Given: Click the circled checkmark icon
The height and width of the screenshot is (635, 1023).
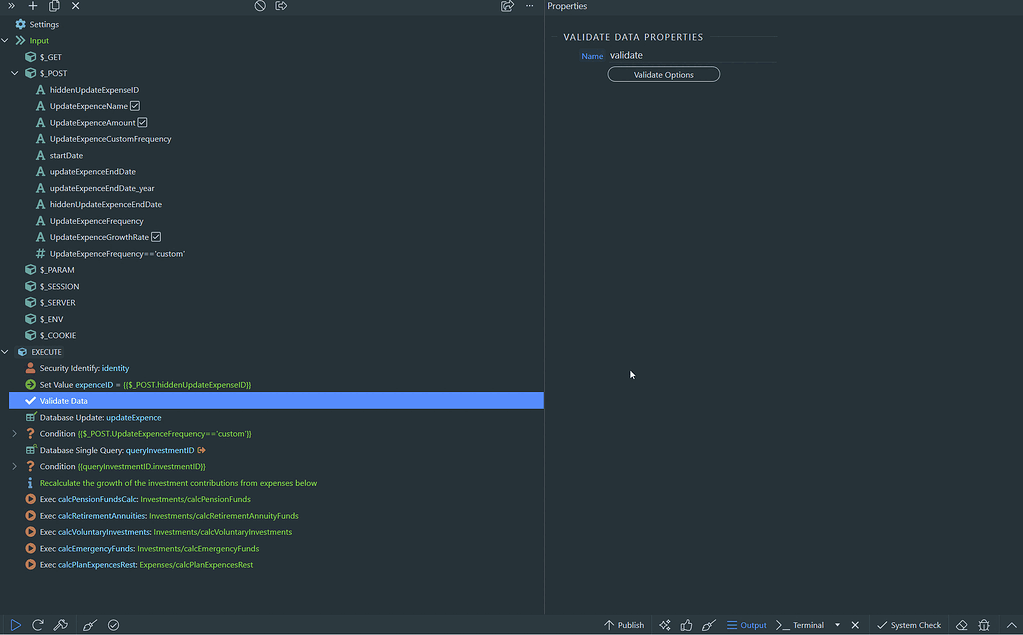Looking at the screenshot, I should 114,625.
